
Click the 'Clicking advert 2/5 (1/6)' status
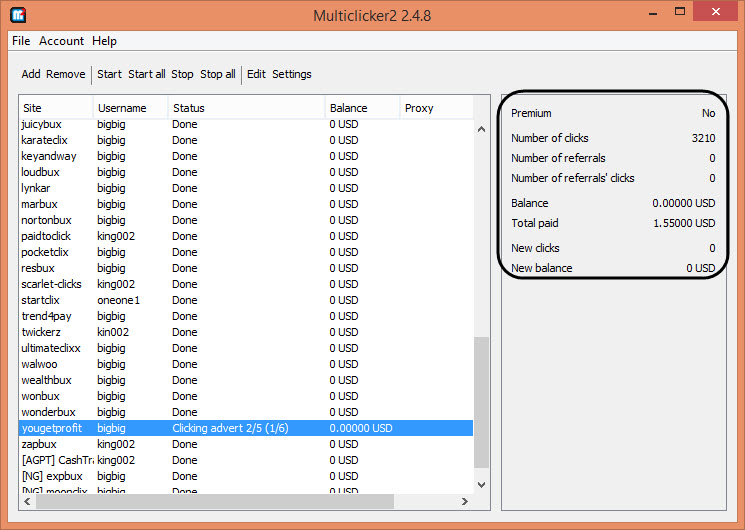coord(230,428)
